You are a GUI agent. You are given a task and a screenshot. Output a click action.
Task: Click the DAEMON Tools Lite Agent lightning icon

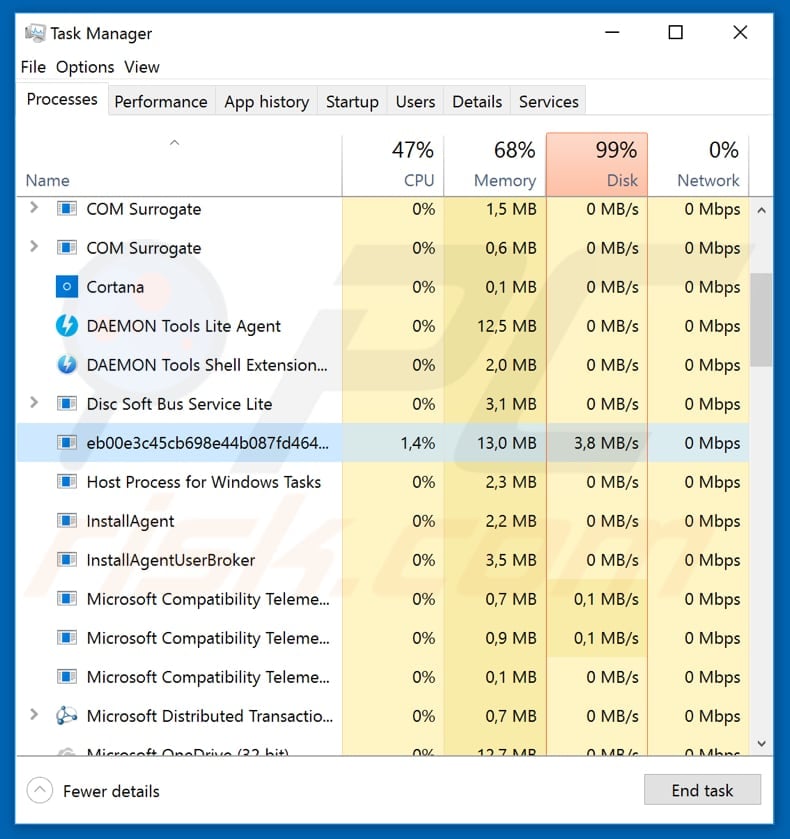click(67, 326)
